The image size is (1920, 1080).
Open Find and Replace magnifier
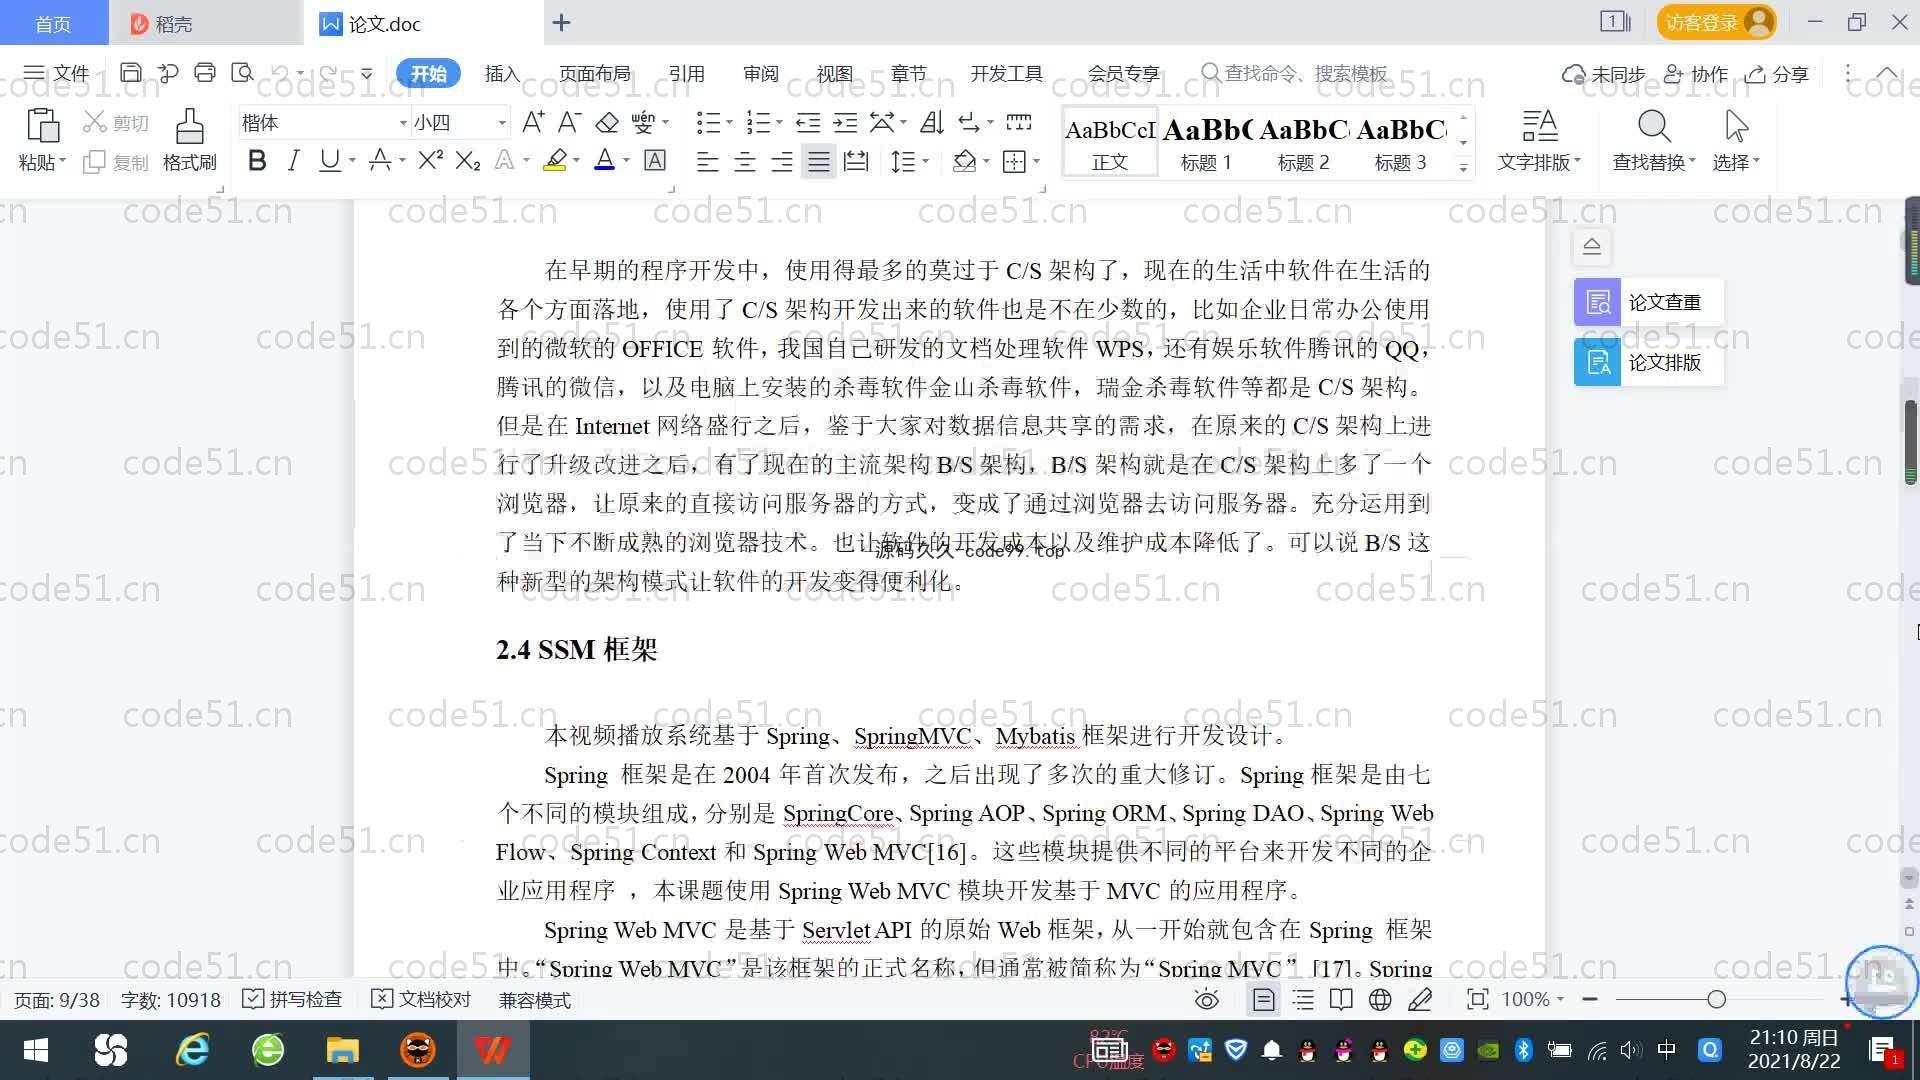[x=1654, y=126]
